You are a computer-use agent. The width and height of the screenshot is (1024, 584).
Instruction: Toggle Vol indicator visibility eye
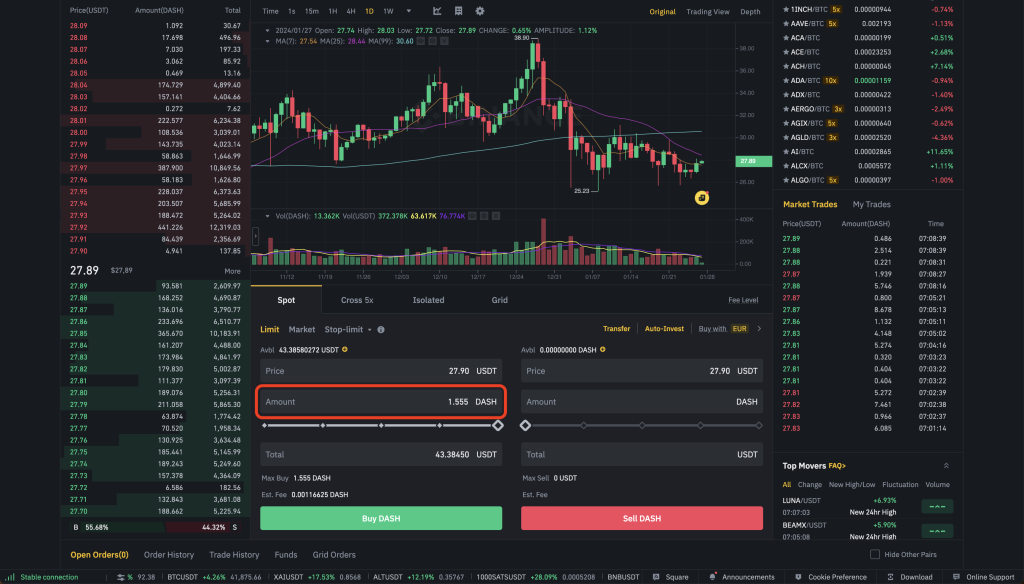coord(472,216)
